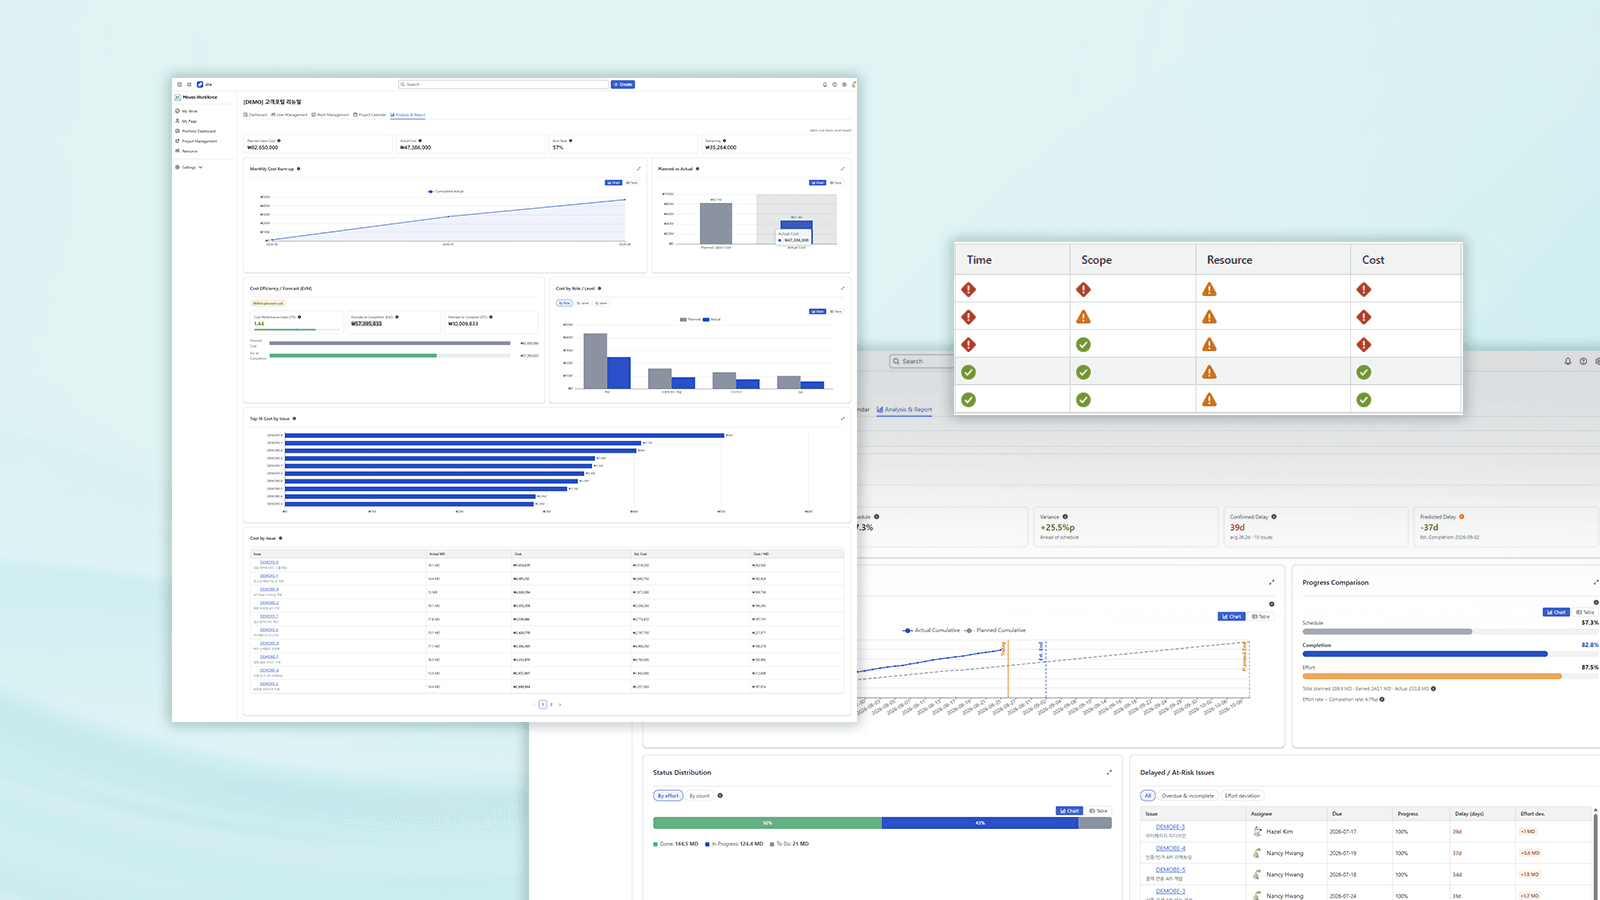
Task: Click the search field in cost report window
Action: point(503,84)
